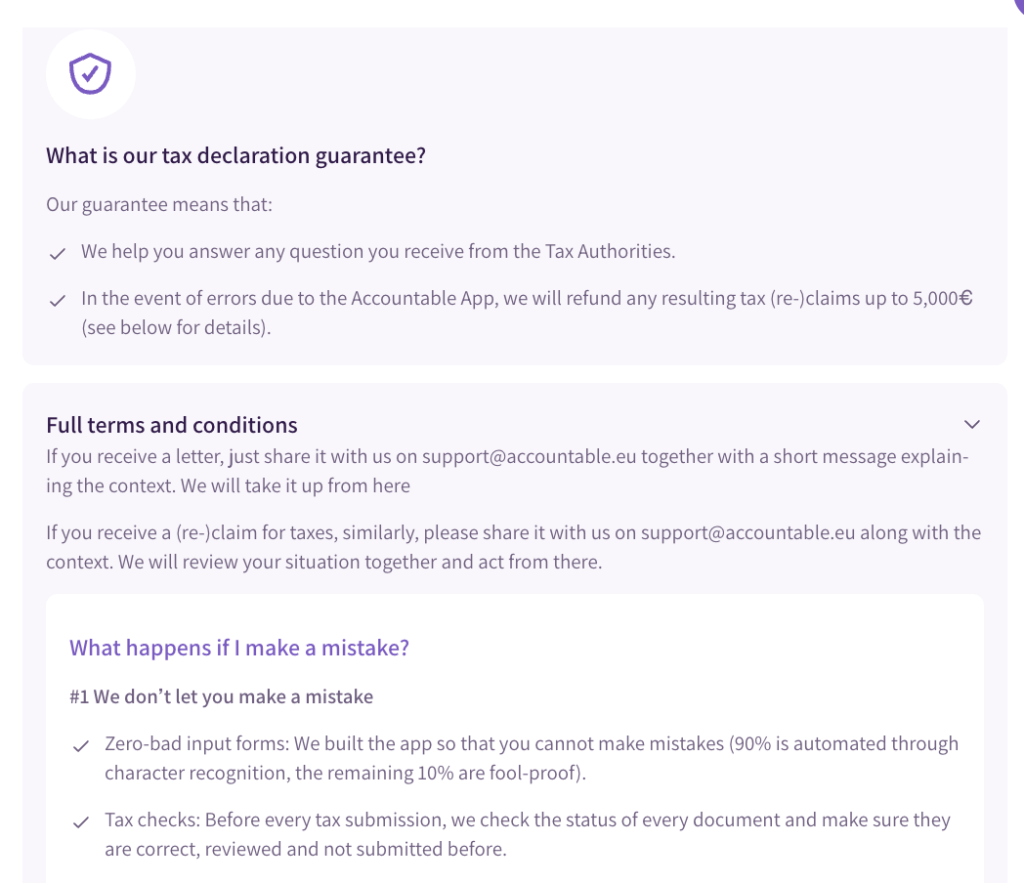
Task: Click first support@accountable.eu email address
Action: pos(529,457)
